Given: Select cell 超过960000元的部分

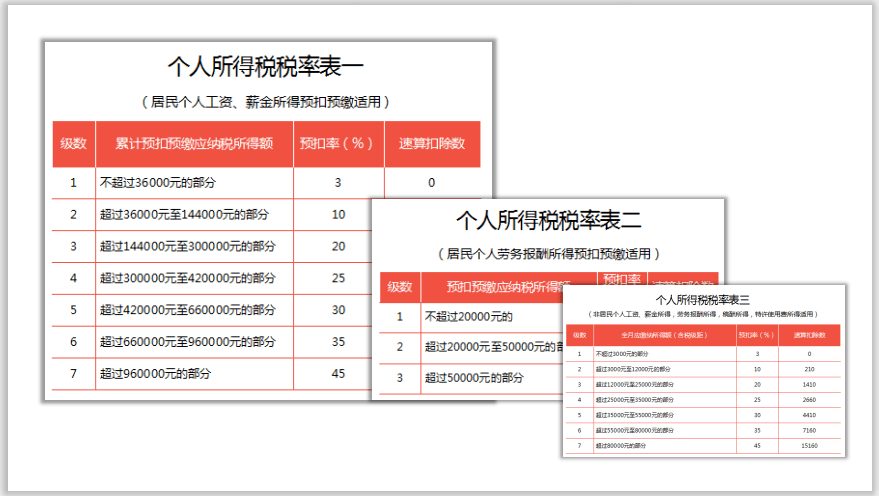Looking at the screenshot, I should click(155, 374).
